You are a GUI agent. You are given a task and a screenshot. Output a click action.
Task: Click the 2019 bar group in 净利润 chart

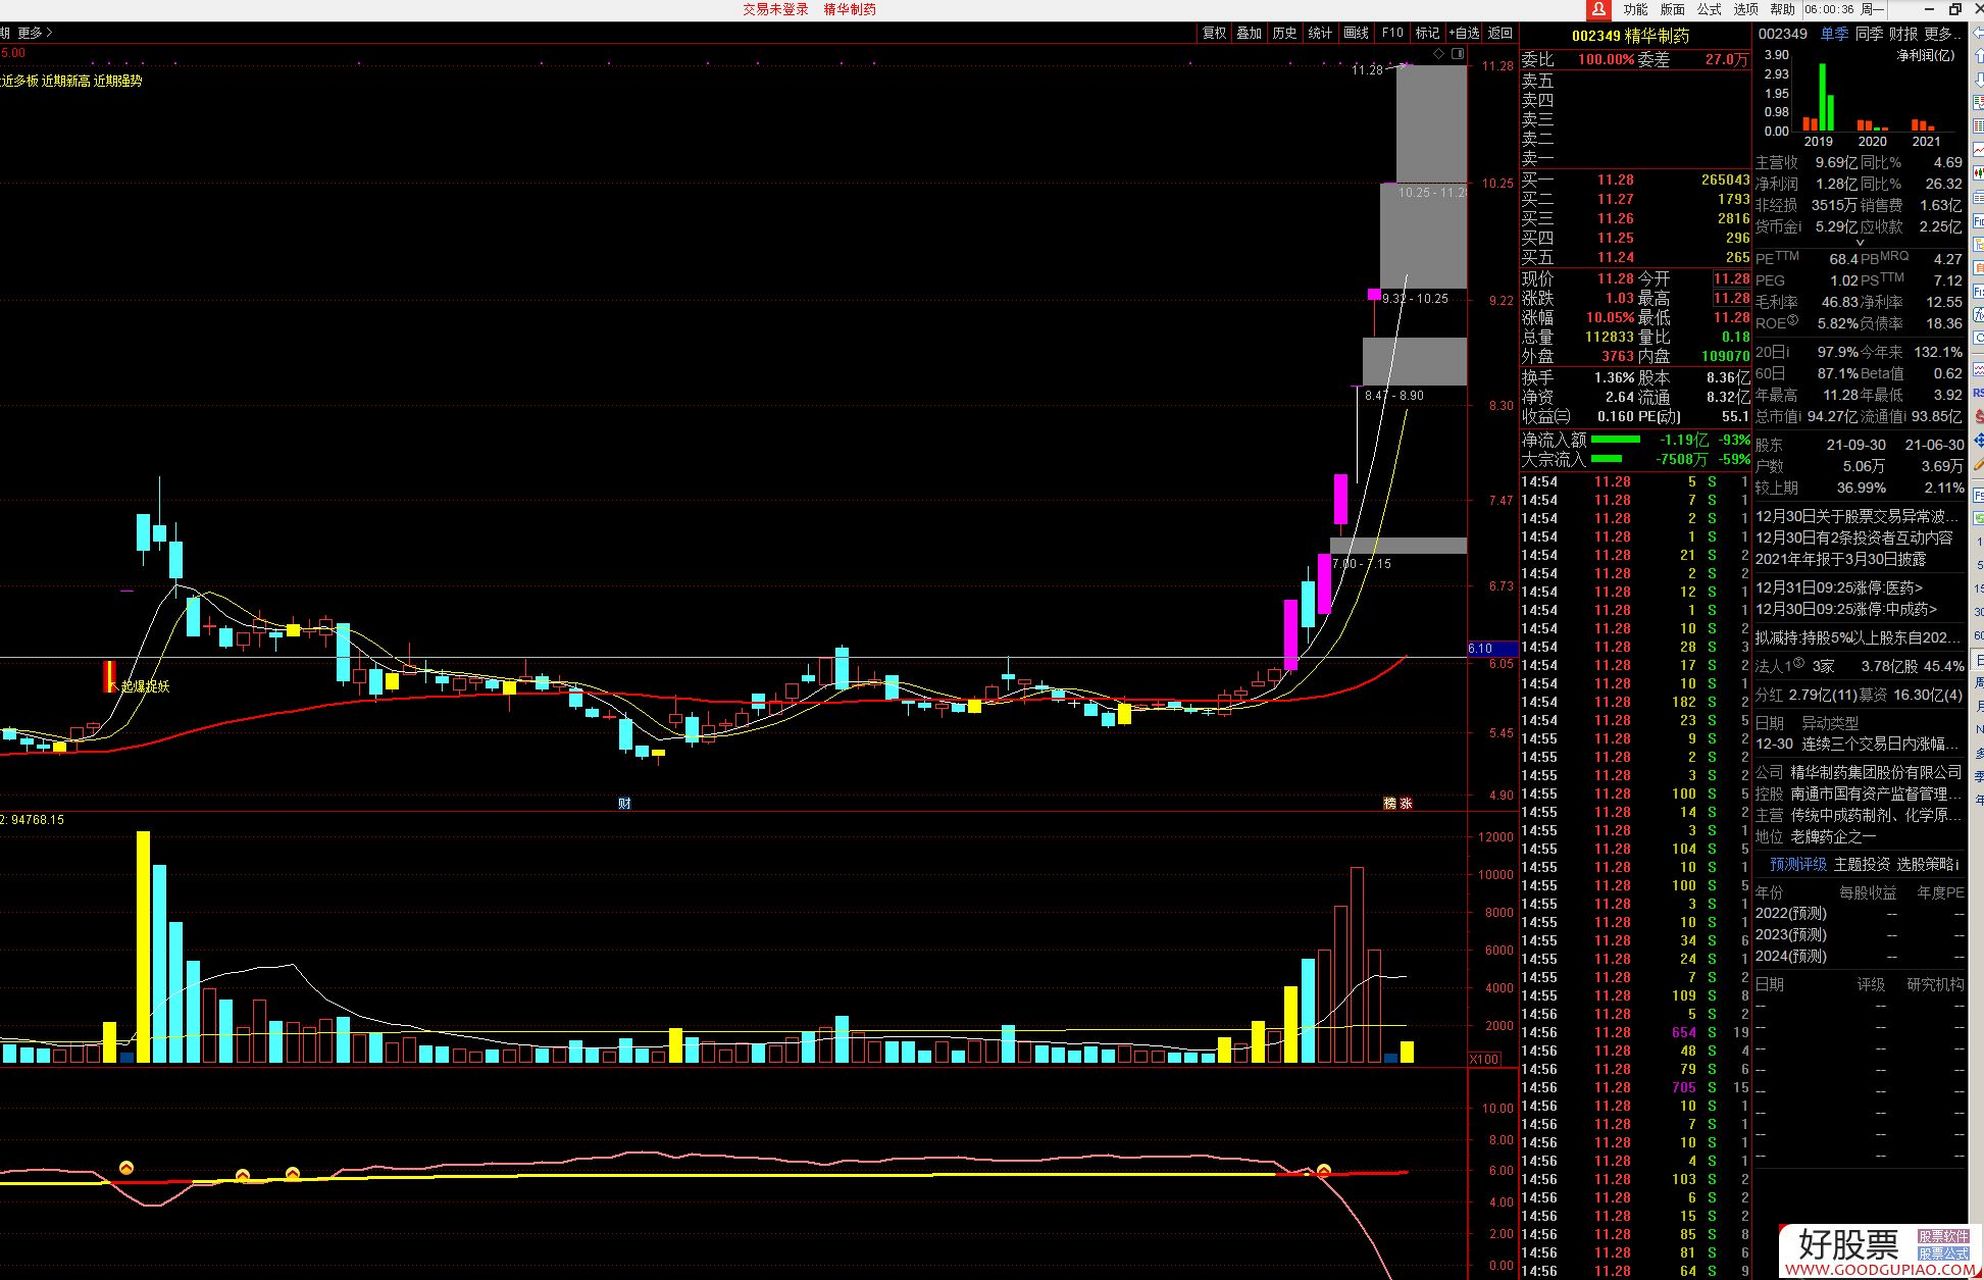point(1819,98)
